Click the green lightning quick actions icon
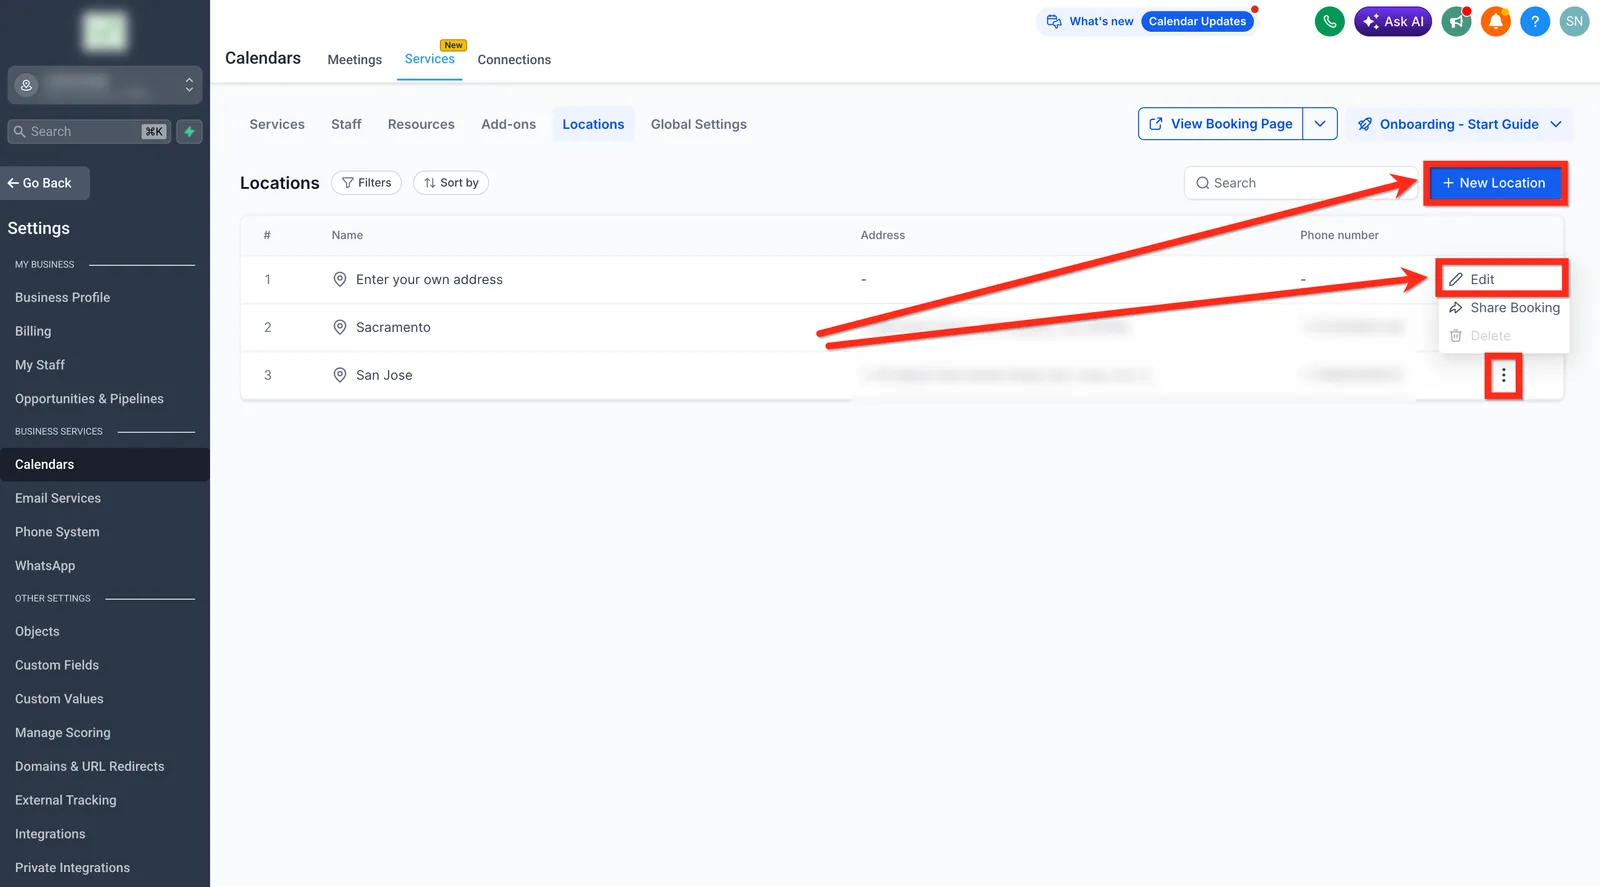Screen dimensions: 1600x887 (189, 131)
